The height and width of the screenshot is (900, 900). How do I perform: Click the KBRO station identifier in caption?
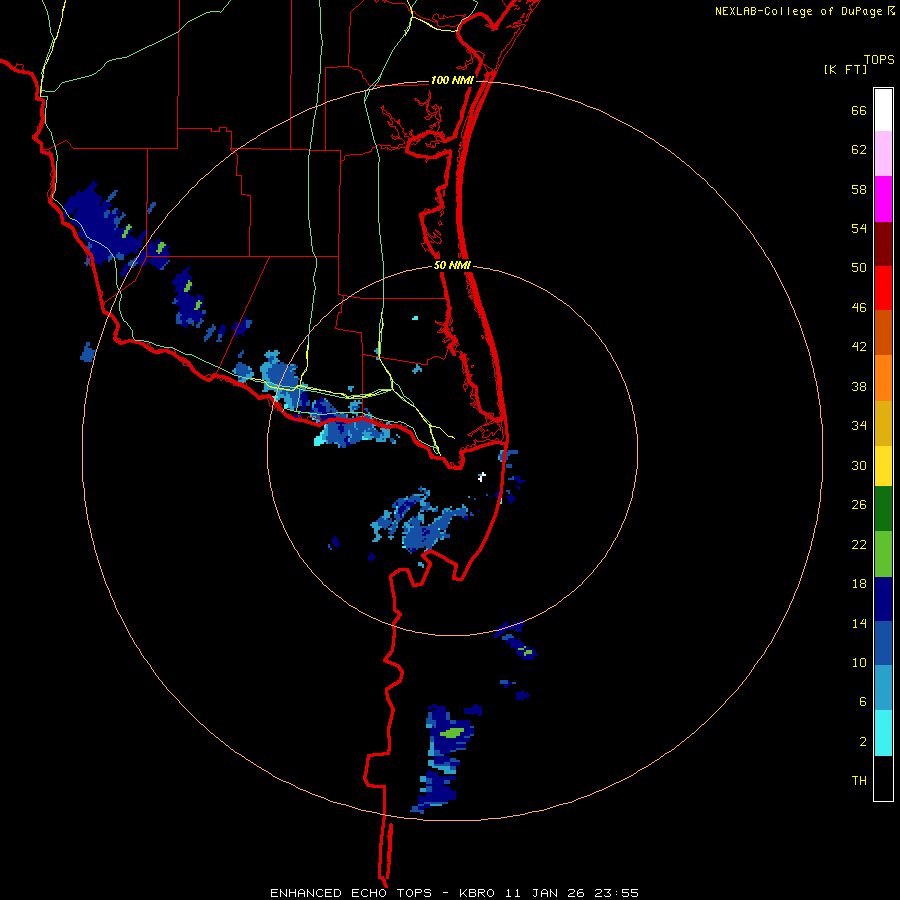[478, 893]
